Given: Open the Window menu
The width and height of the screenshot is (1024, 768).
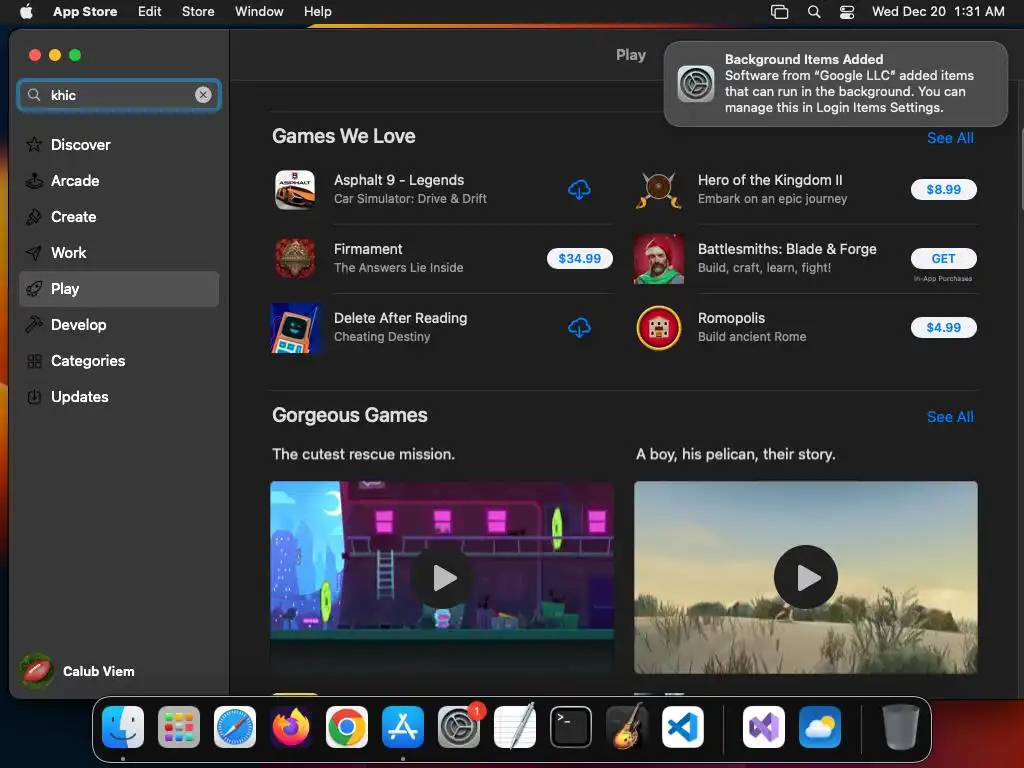Looking at the screenshot, I should 259,11.
